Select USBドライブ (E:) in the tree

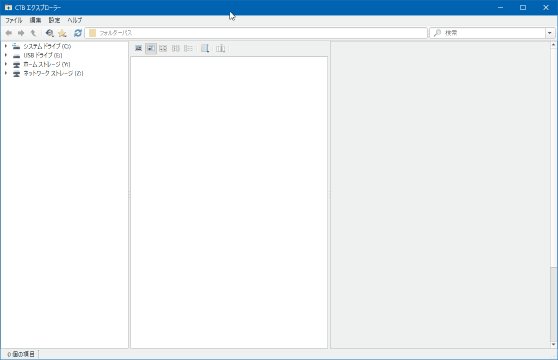point(43,55)
